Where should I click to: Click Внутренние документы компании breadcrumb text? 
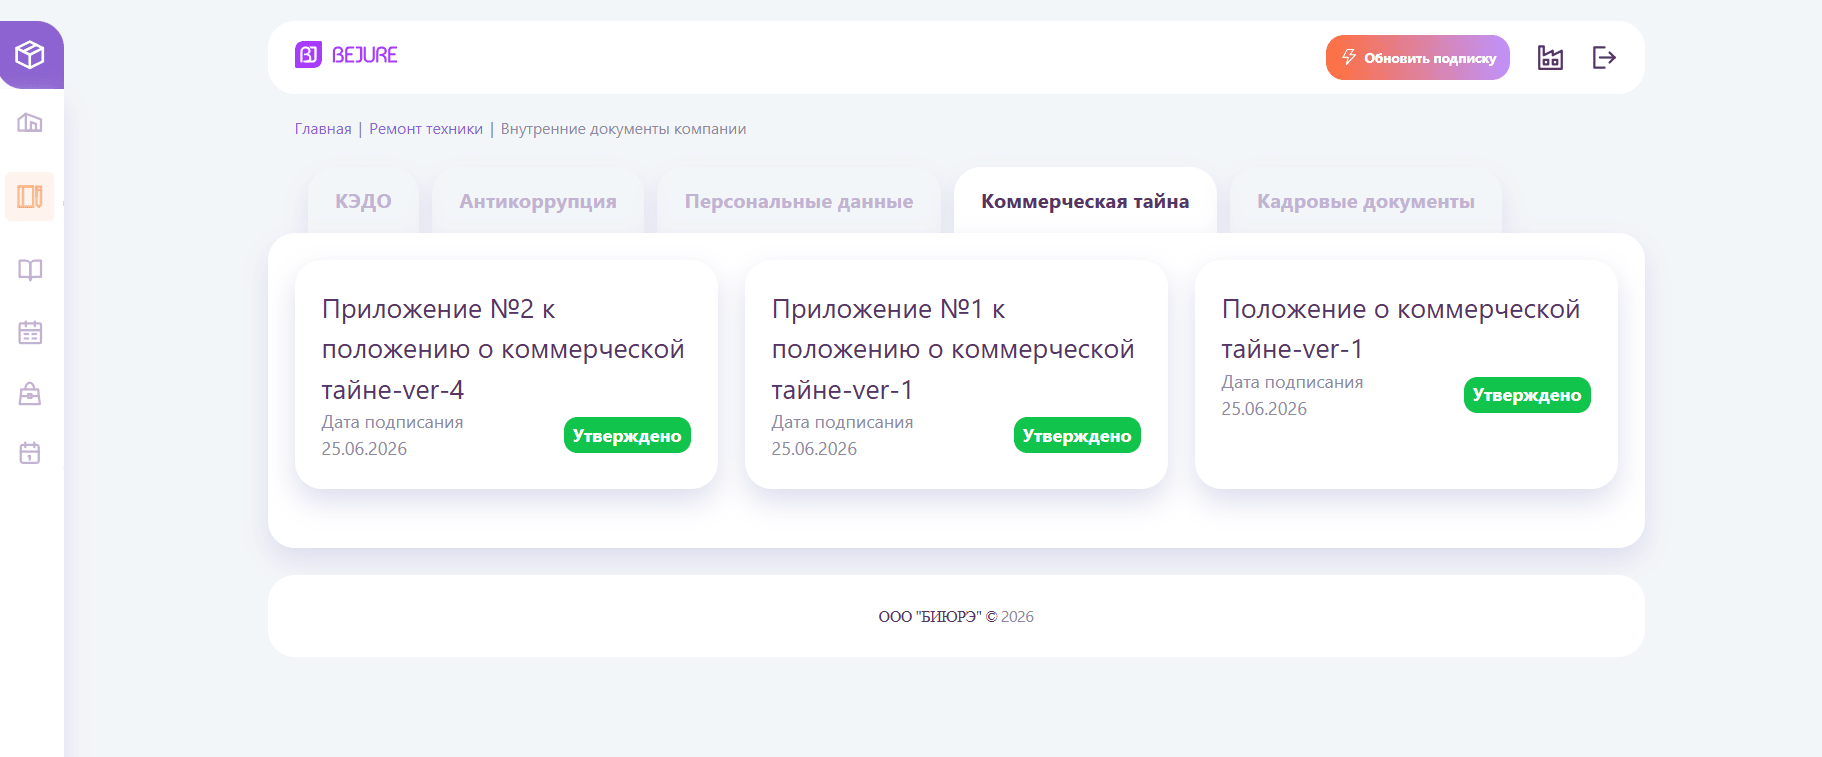click(623, 129)
